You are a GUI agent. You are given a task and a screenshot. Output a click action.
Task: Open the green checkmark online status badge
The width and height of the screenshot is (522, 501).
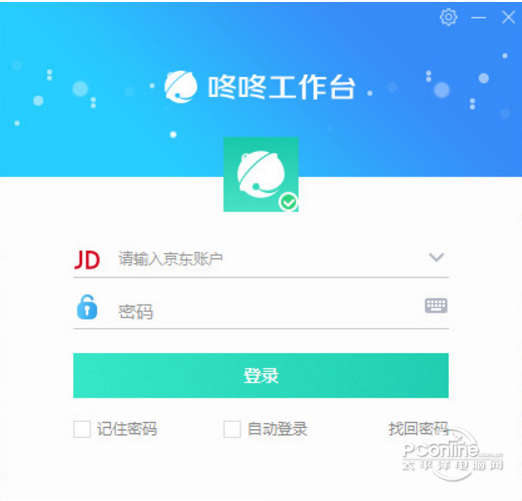pyautogui.click(x=288, y=202)
